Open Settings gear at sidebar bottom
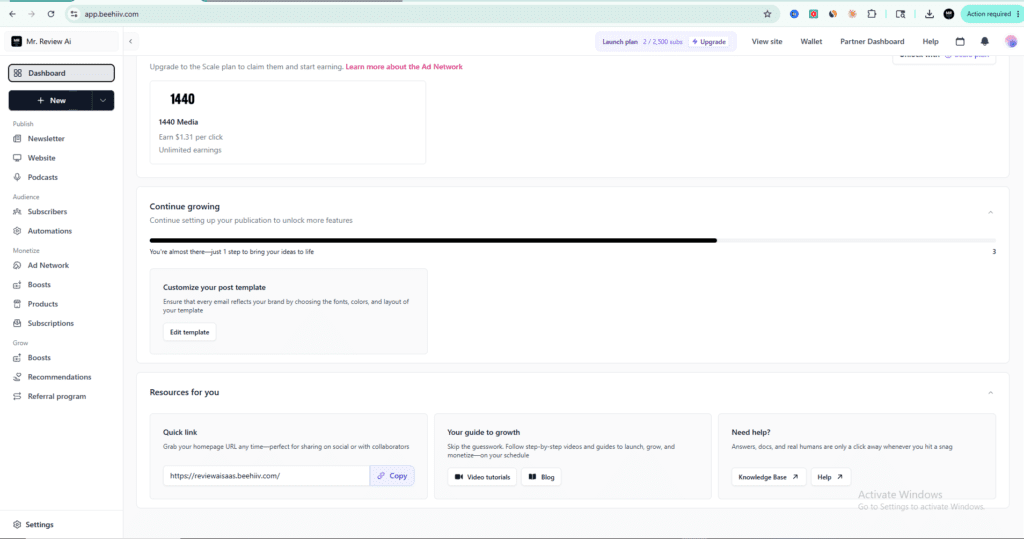The height and width of the screenshot is (539, 1024). coord(17,525)
